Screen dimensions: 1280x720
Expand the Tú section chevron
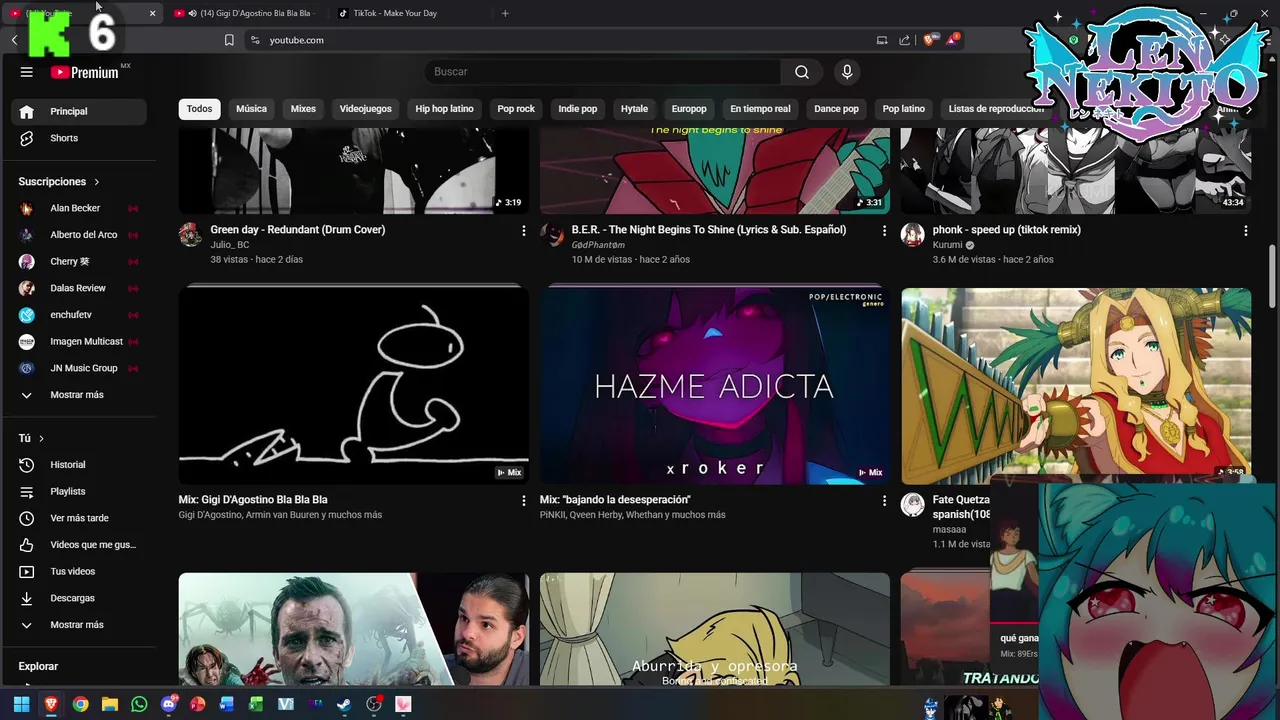[x=41, y=439]
